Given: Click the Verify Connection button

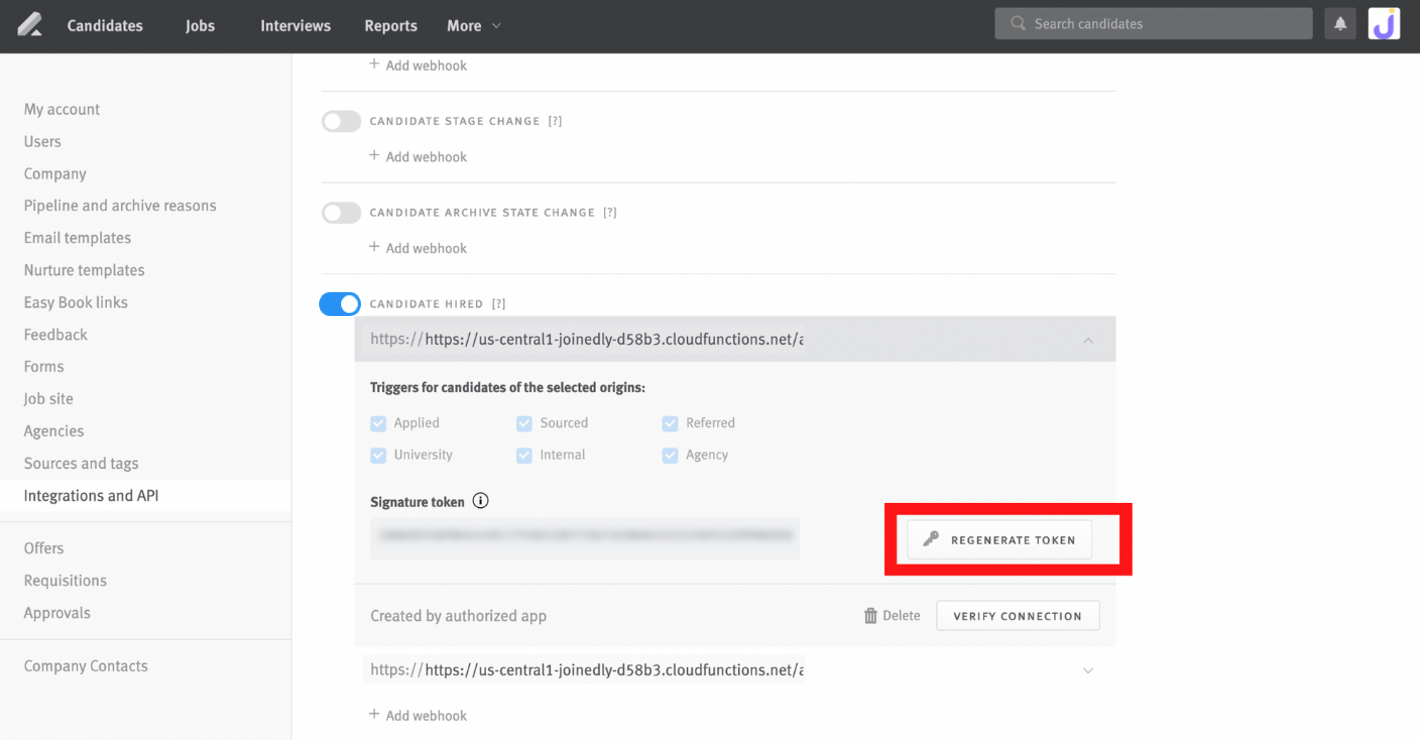Looking at the screenshot, I should click(x=1017, y=615).
